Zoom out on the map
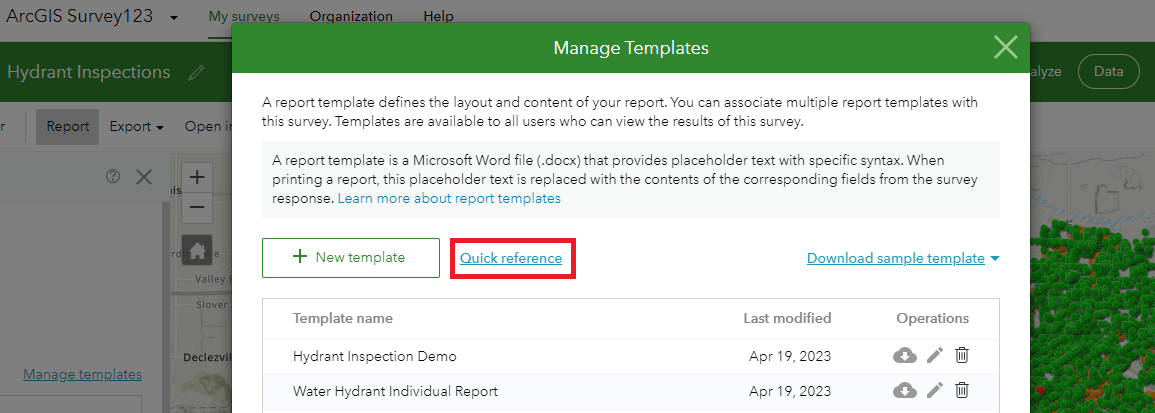This screenshot has width=1155, height=413. (x=197, y=208)
